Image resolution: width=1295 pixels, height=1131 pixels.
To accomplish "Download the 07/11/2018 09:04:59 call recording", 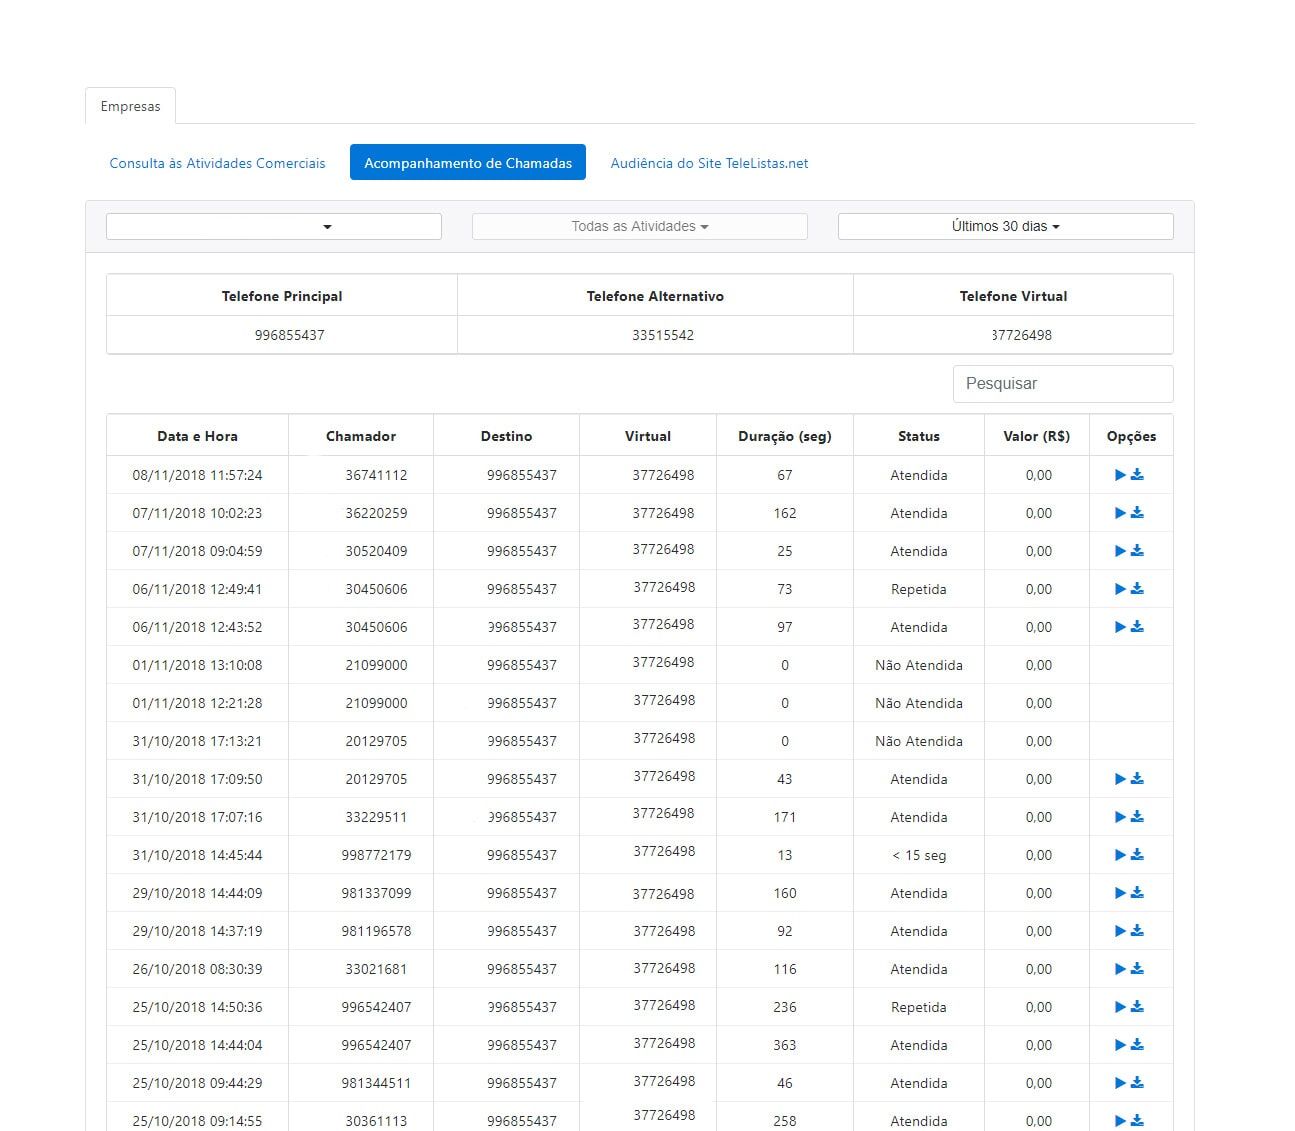I will click(x=1138, y=551).
